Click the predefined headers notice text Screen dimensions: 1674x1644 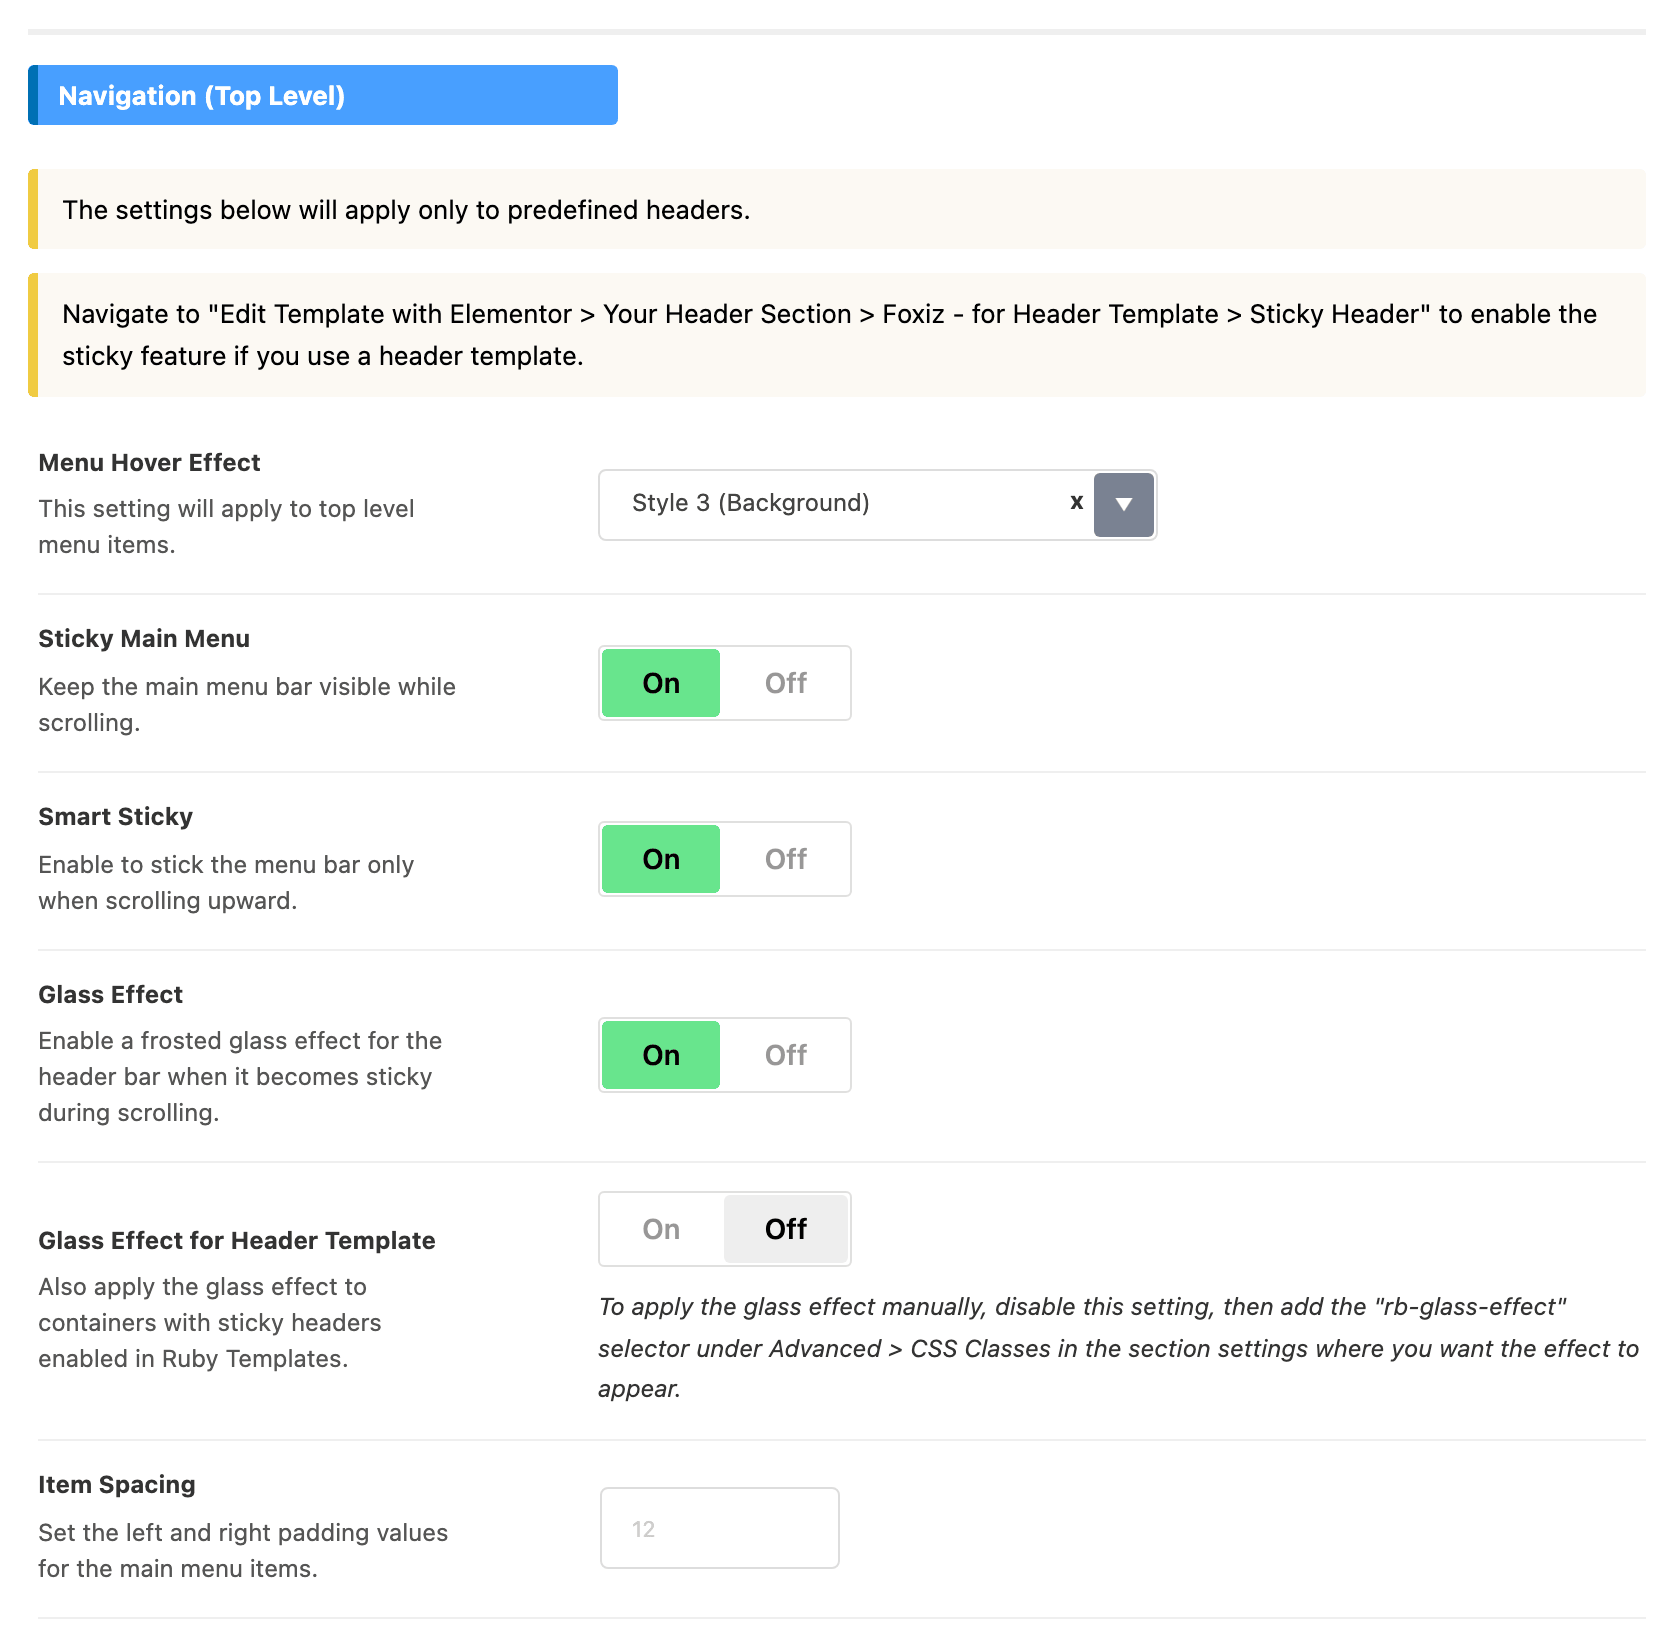tap(406, 210)
